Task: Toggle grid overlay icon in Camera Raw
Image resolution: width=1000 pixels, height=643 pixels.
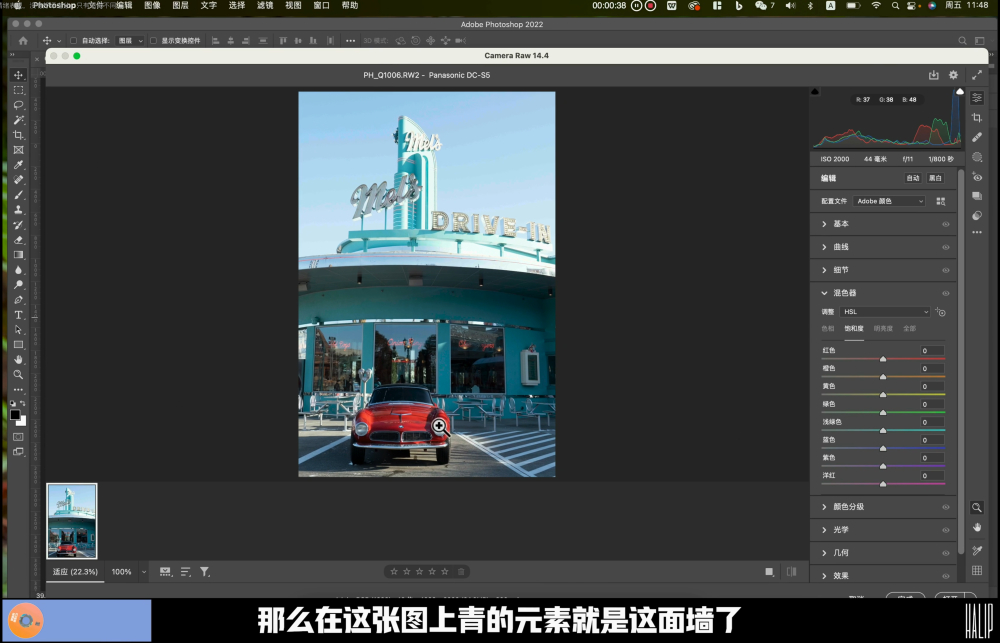Action: (977, 570)
